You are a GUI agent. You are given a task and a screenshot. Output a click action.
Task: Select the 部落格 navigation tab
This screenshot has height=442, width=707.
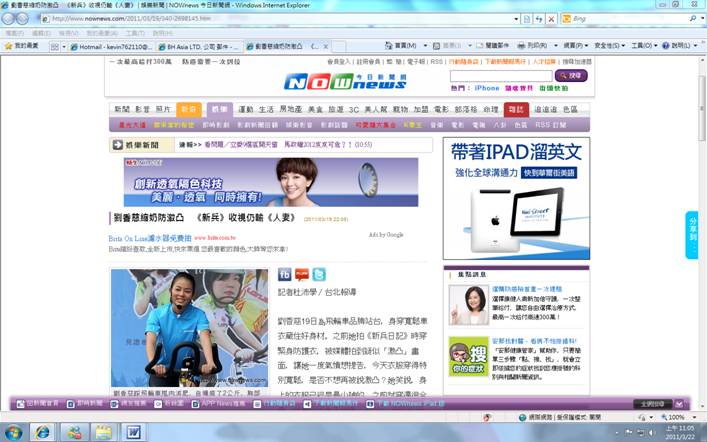pyautogui.click(x=466, y=109)
